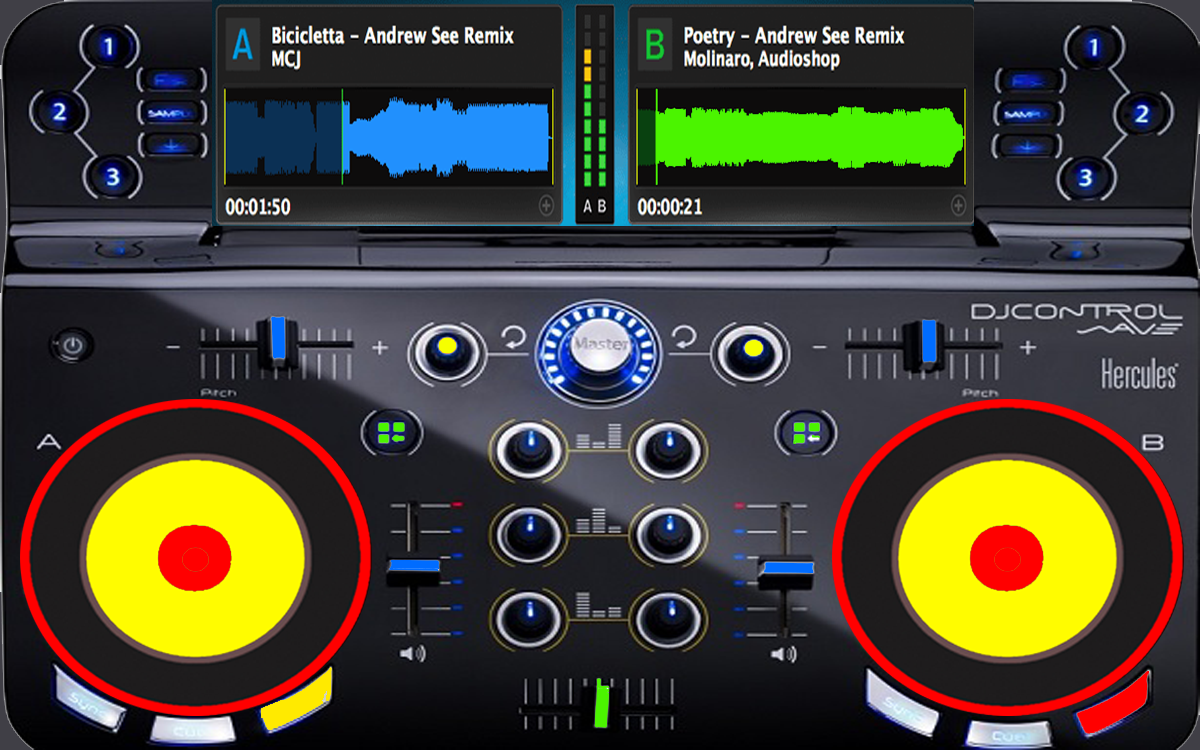The image size is (1200, 750).
Task: Tap hot cue pad 2 on deck A
Action: pos(59,112)
